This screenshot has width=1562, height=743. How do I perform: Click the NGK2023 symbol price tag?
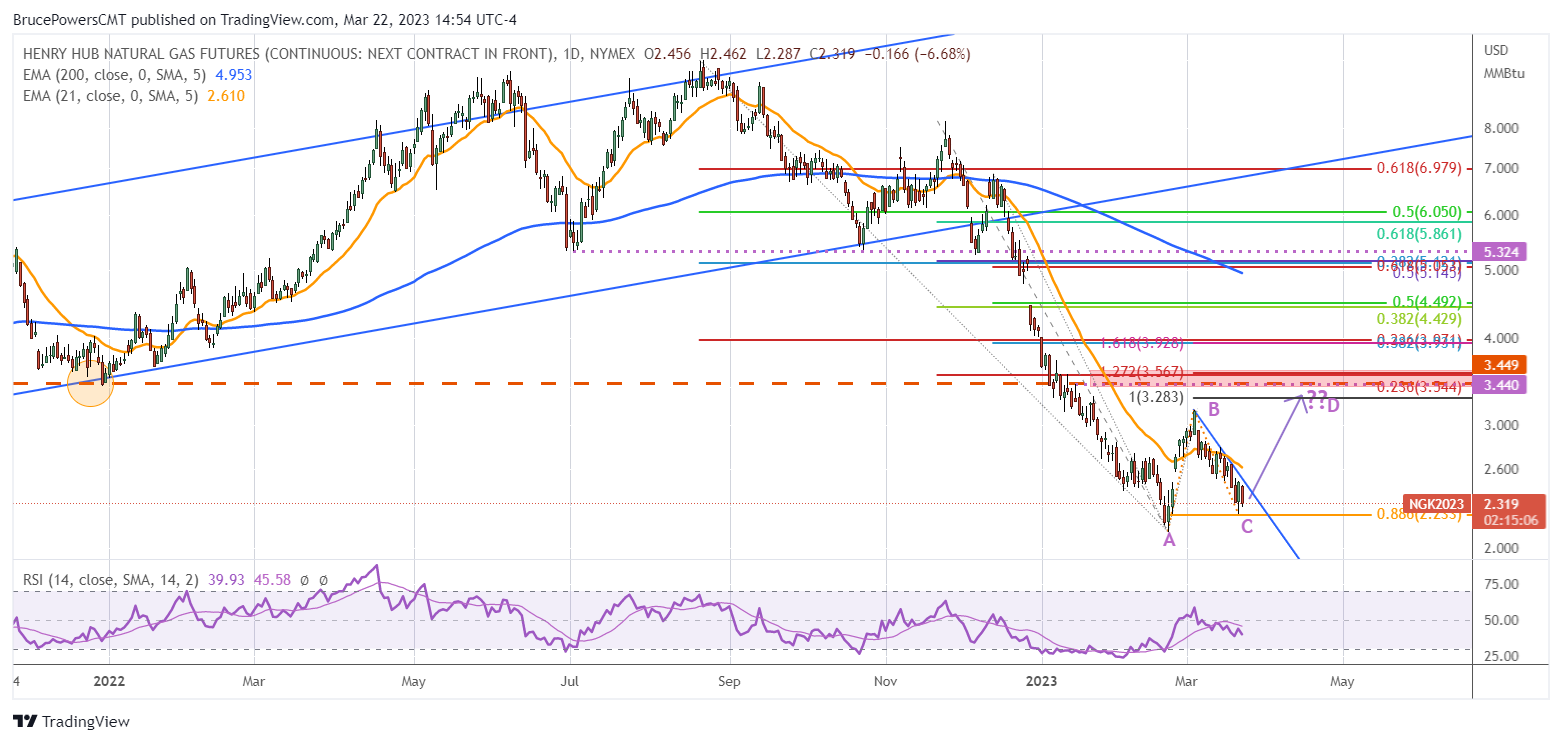tap(1437, 504)
